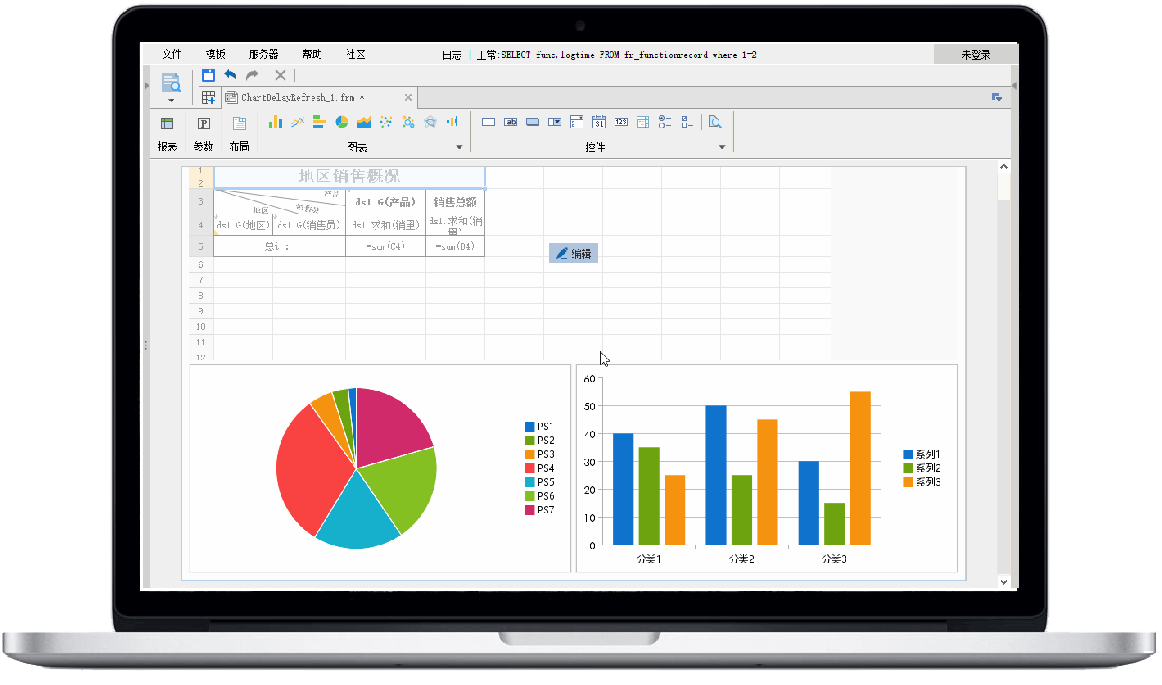The width and height of the screenshot is (1162, 685).
Task: Click the save file icon
Action: tap(208, 75)
